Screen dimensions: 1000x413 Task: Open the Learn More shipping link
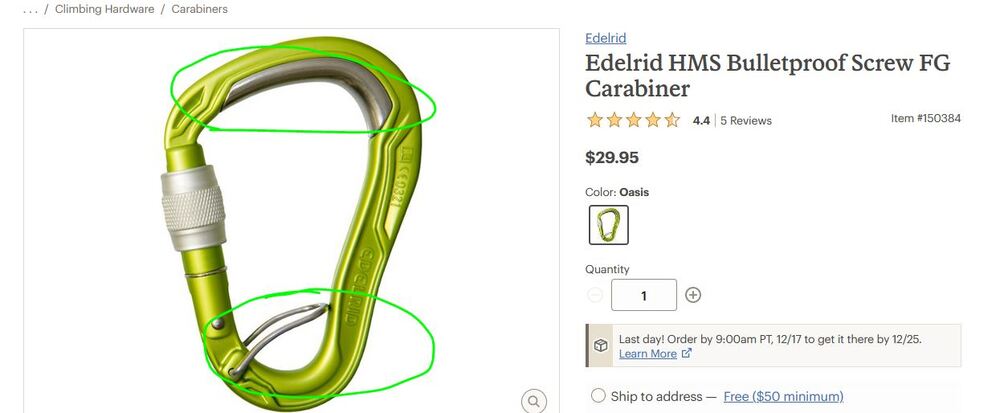[x=647, y=353]
